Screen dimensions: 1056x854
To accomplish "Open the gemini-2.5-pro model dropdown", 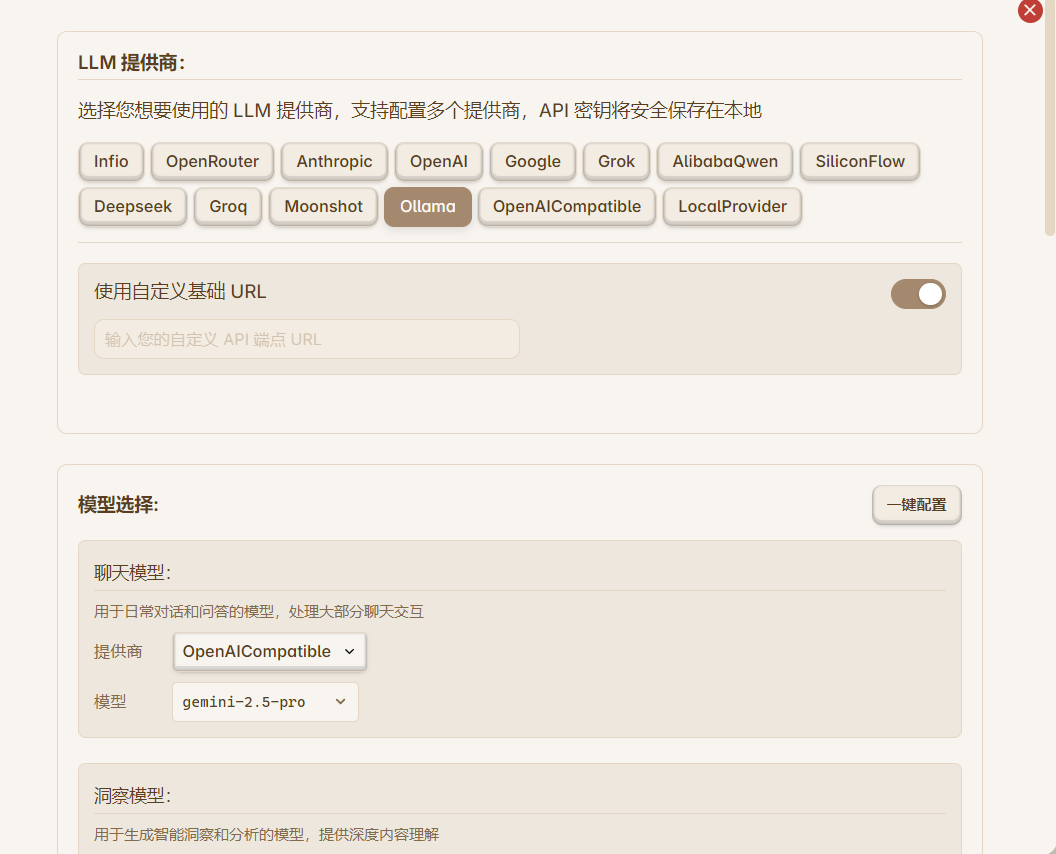I will 265,702.
